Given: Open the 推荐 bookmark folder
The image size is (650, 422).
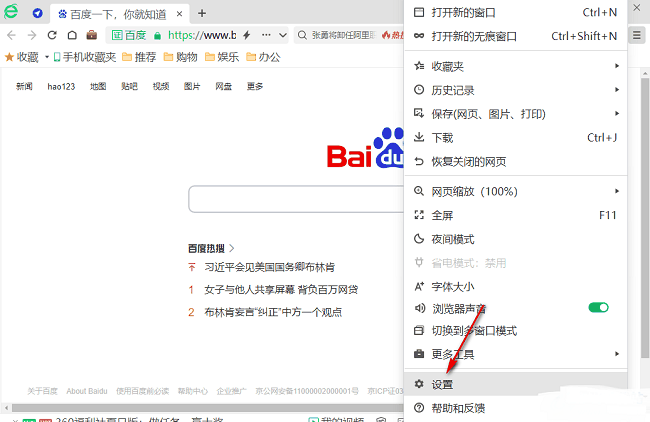Looking at the screenshot, I should 139,57.
